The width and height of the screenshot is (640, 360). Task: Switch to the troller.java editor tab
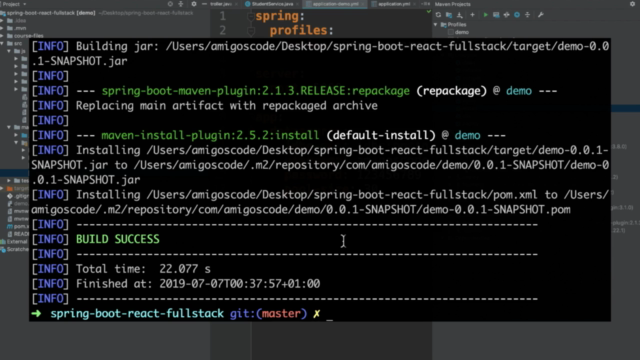(221, 4)
